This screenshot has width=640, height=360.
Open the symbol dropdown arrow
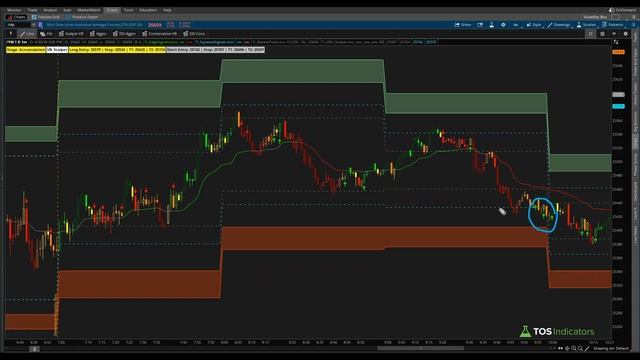[x=33, y=25]
